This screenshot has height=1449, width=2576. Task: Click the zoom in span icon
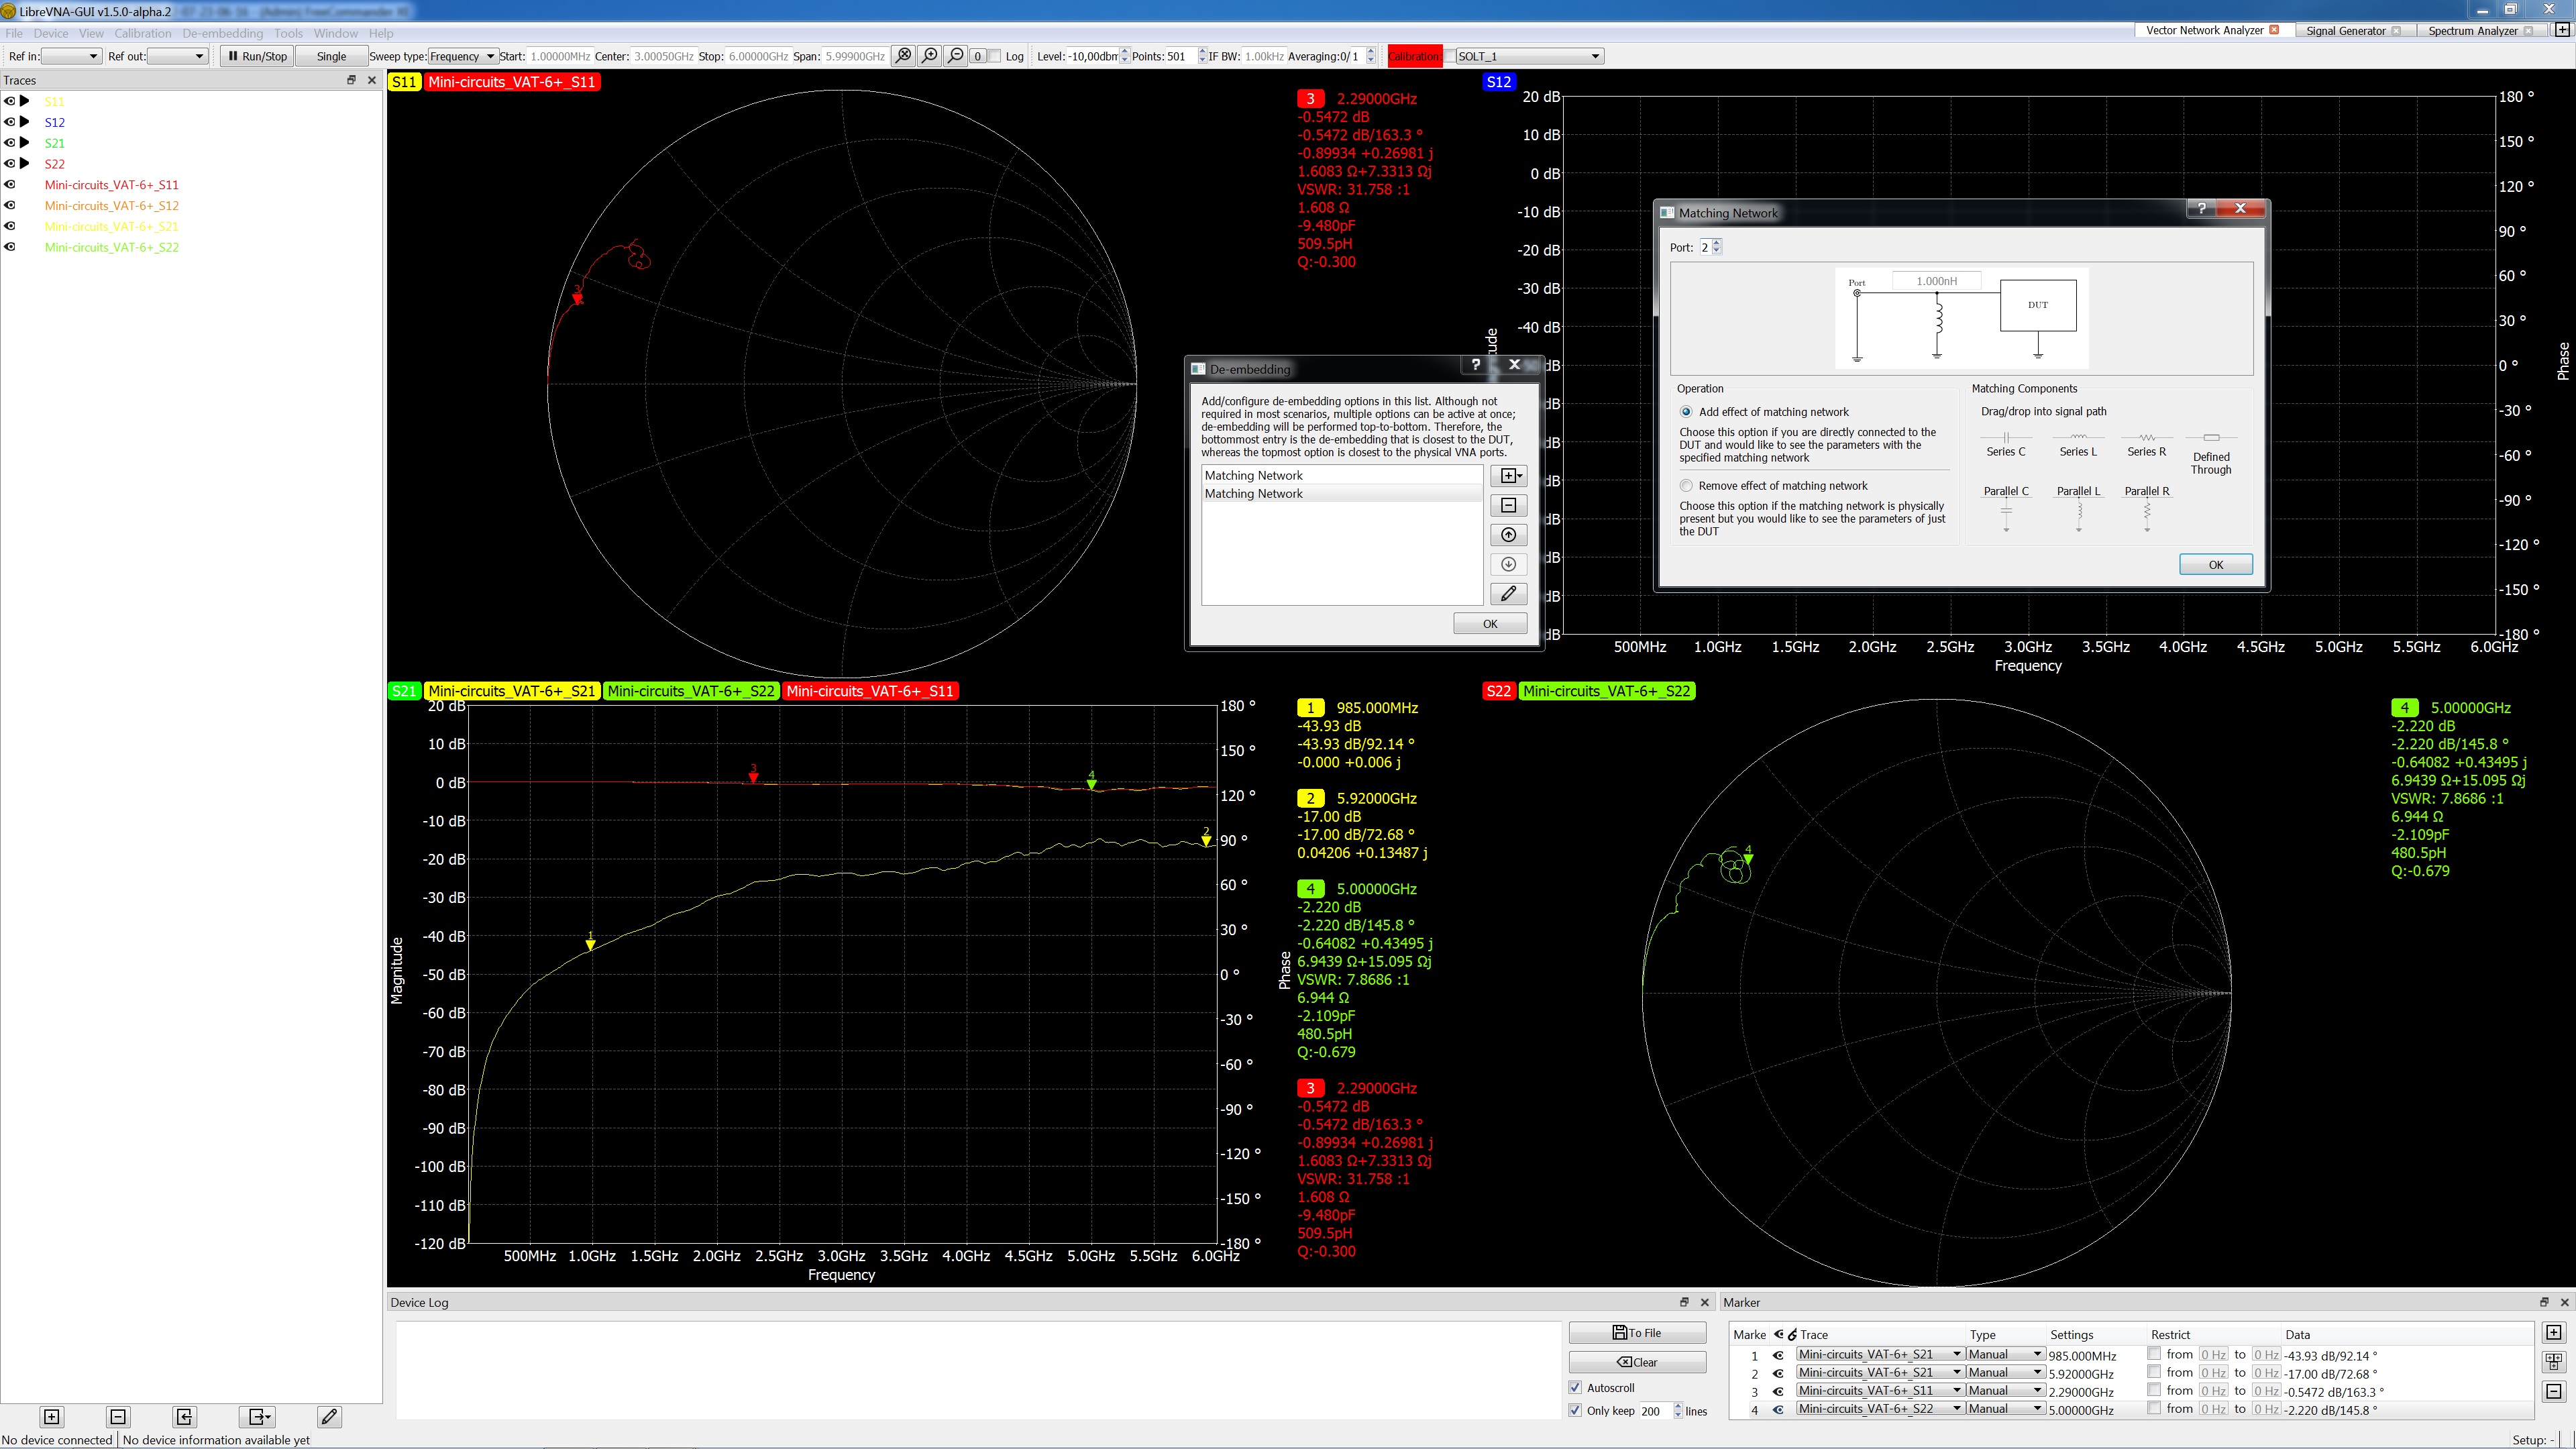click(x=930, y=56)
